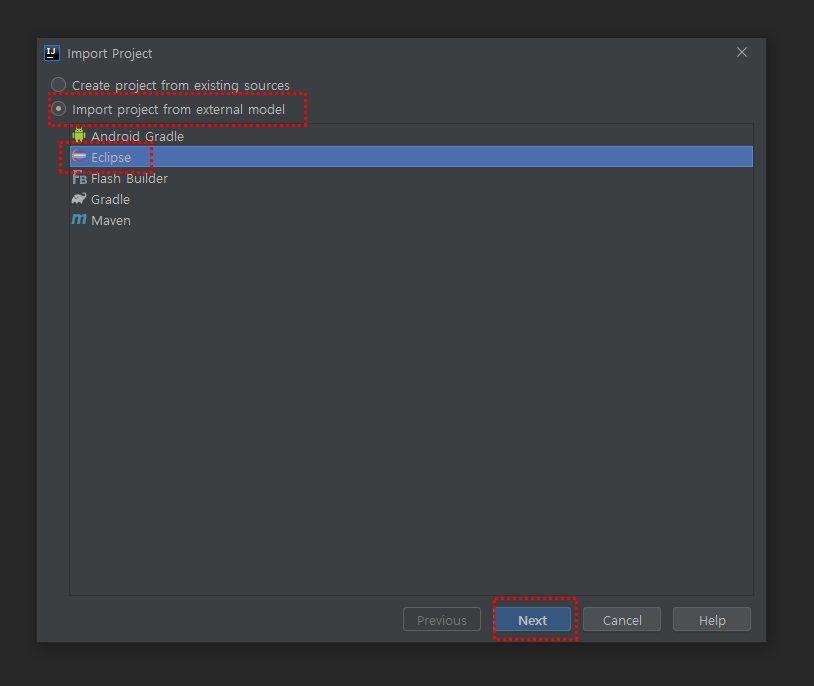Select Create project from existing sources radio

click(58, 85)
